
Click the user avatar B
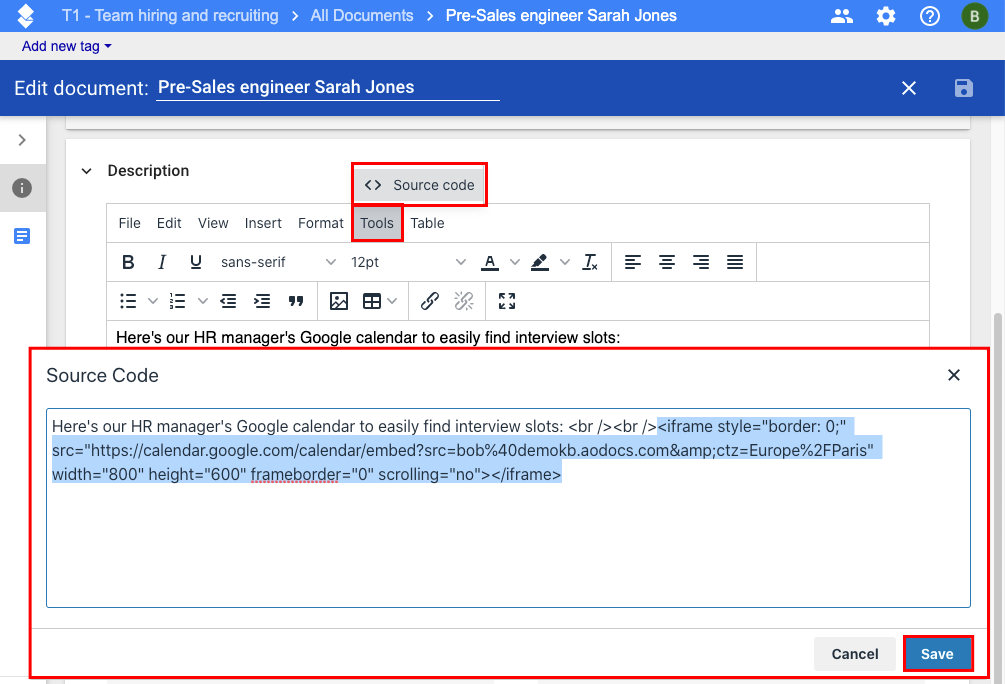[974, 16]
